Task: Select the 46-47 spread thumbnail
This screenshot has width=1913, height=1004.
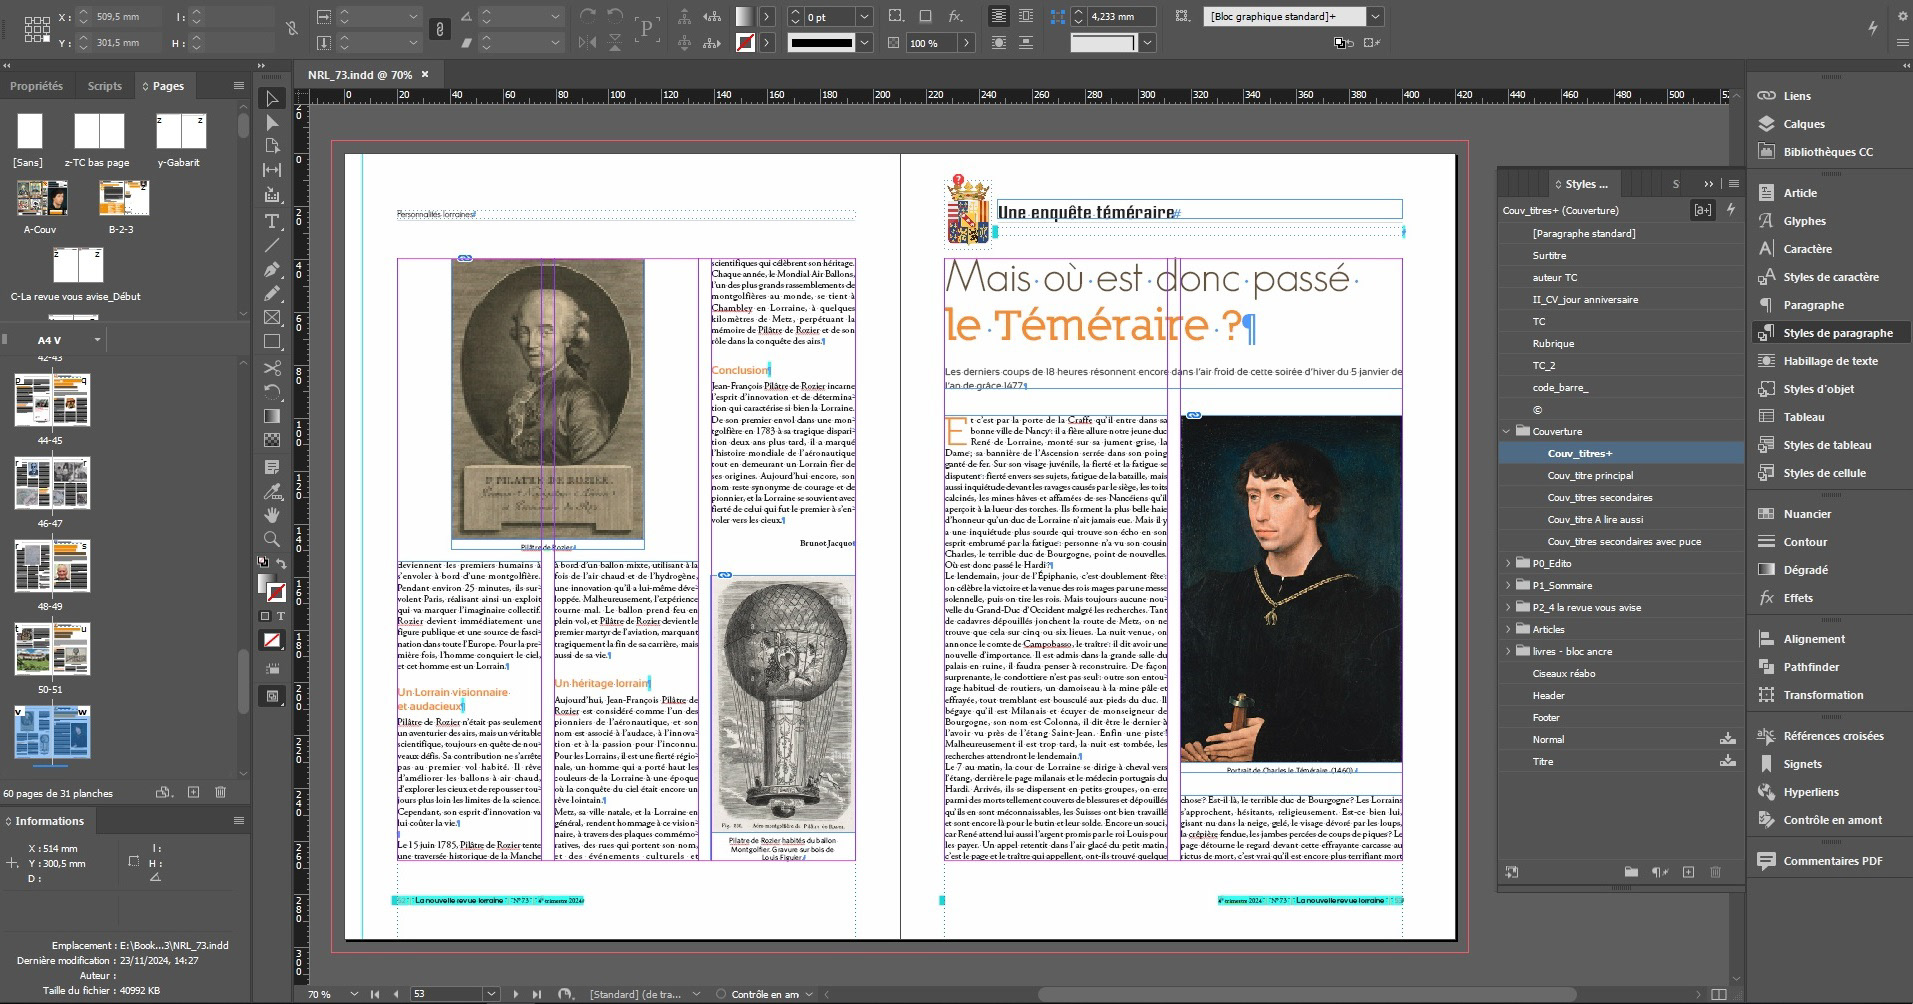Action: (x=52, y=484)
